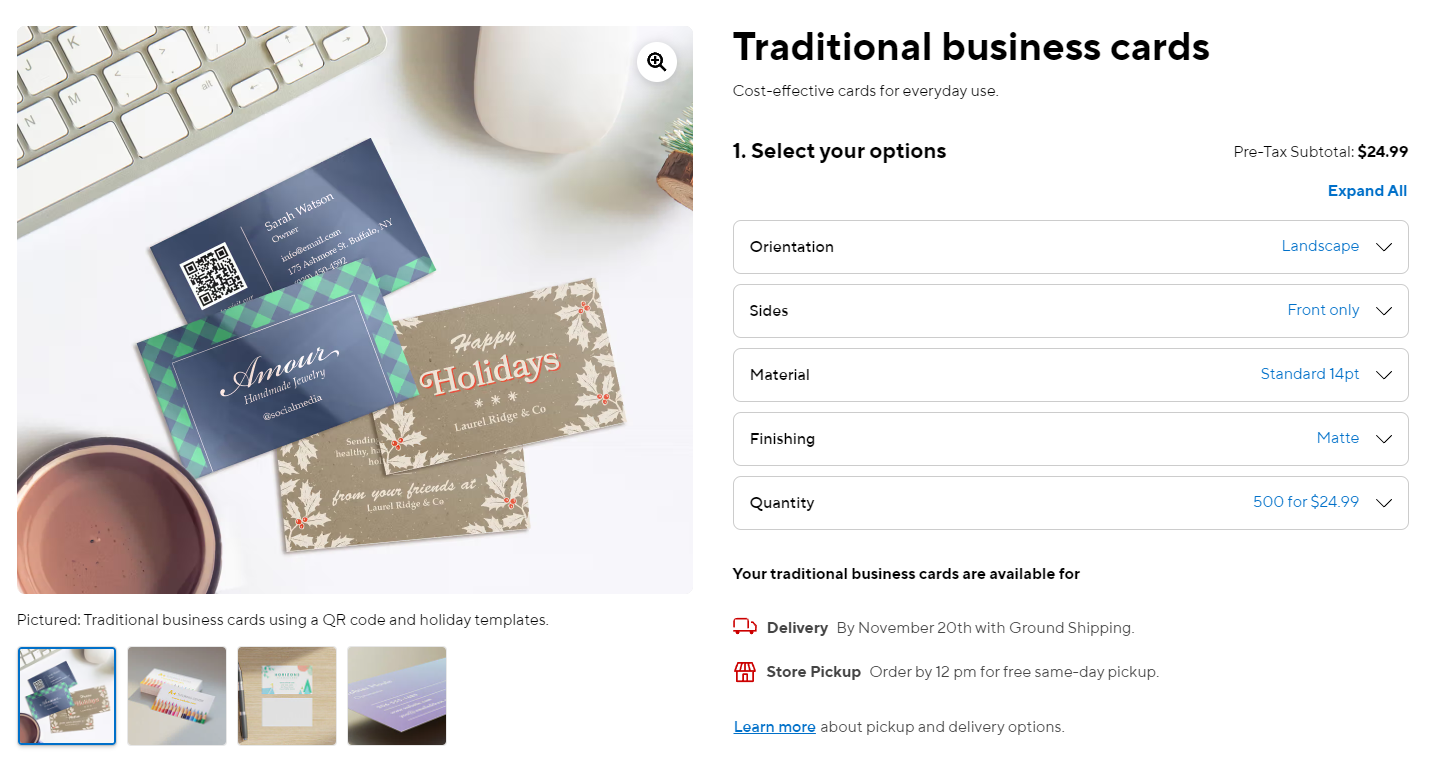Screen dimensions: 1434x770
Task: Click the Material chevron arrow
Action: [1384, 375]
